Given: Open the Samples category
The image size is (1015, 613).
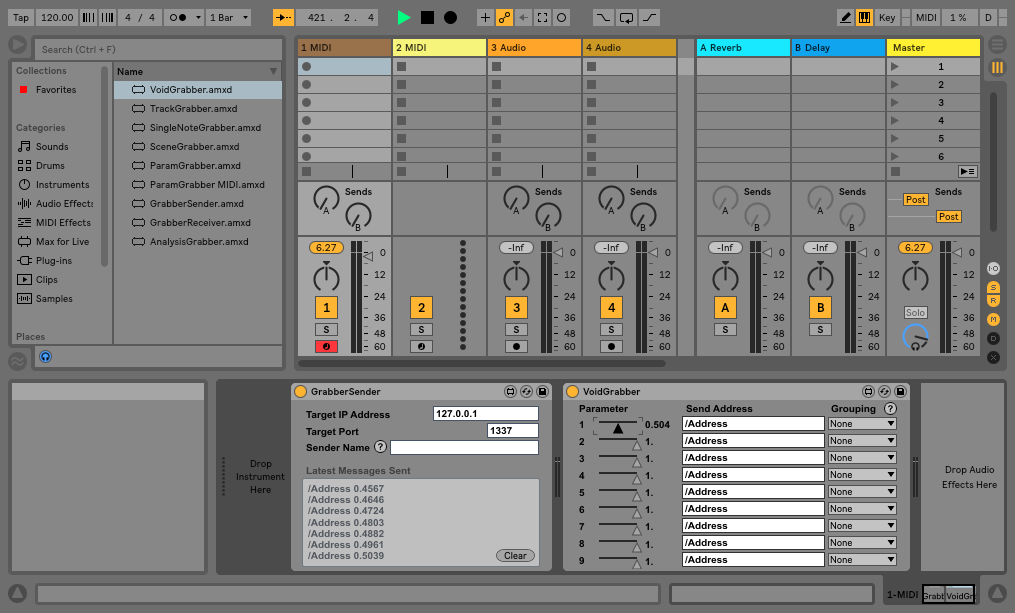Looking at the screenshot, I should coord(54,298).
